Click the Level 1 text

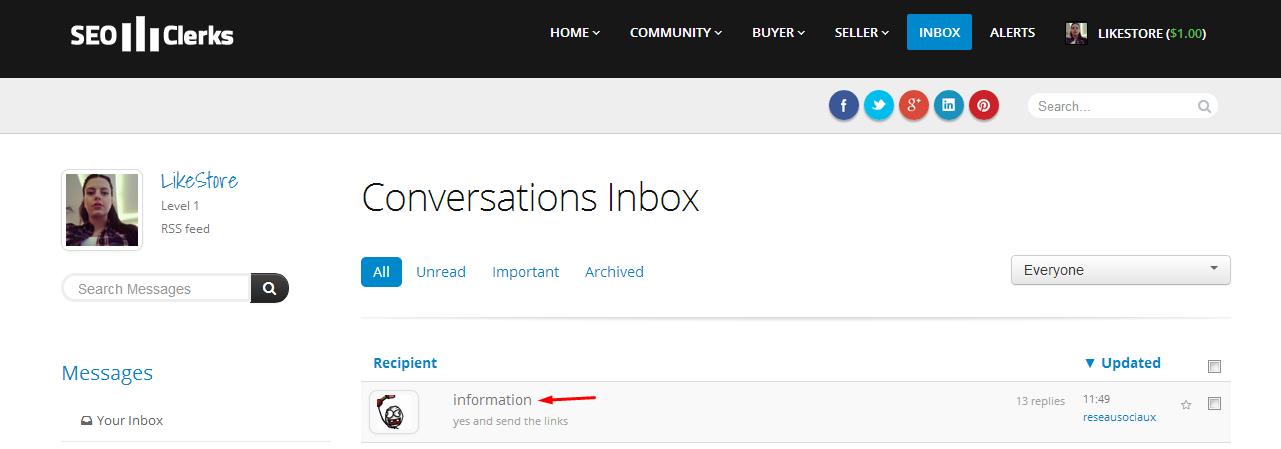pos(180,206)
